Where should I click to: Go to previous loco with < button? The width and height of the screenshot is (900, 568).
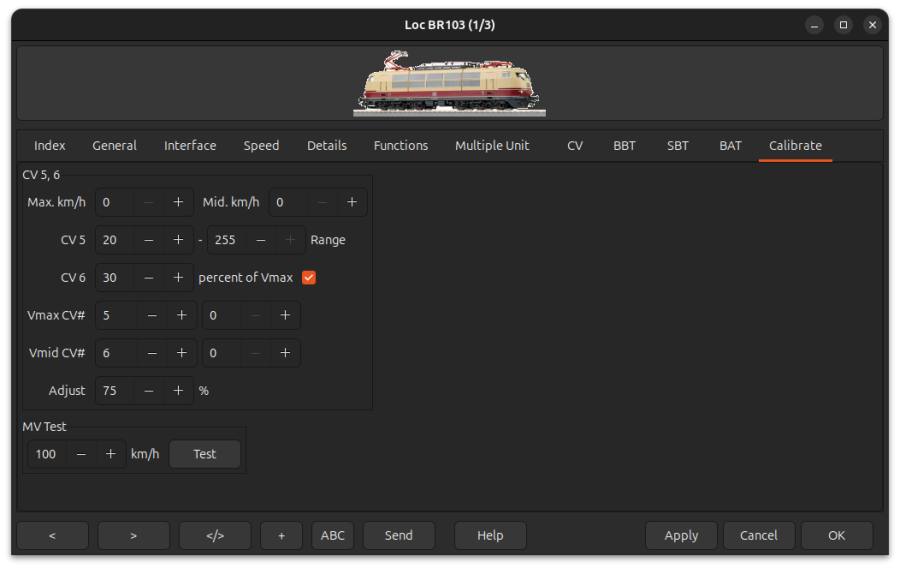pyautogui.click(x=52, y=536)
